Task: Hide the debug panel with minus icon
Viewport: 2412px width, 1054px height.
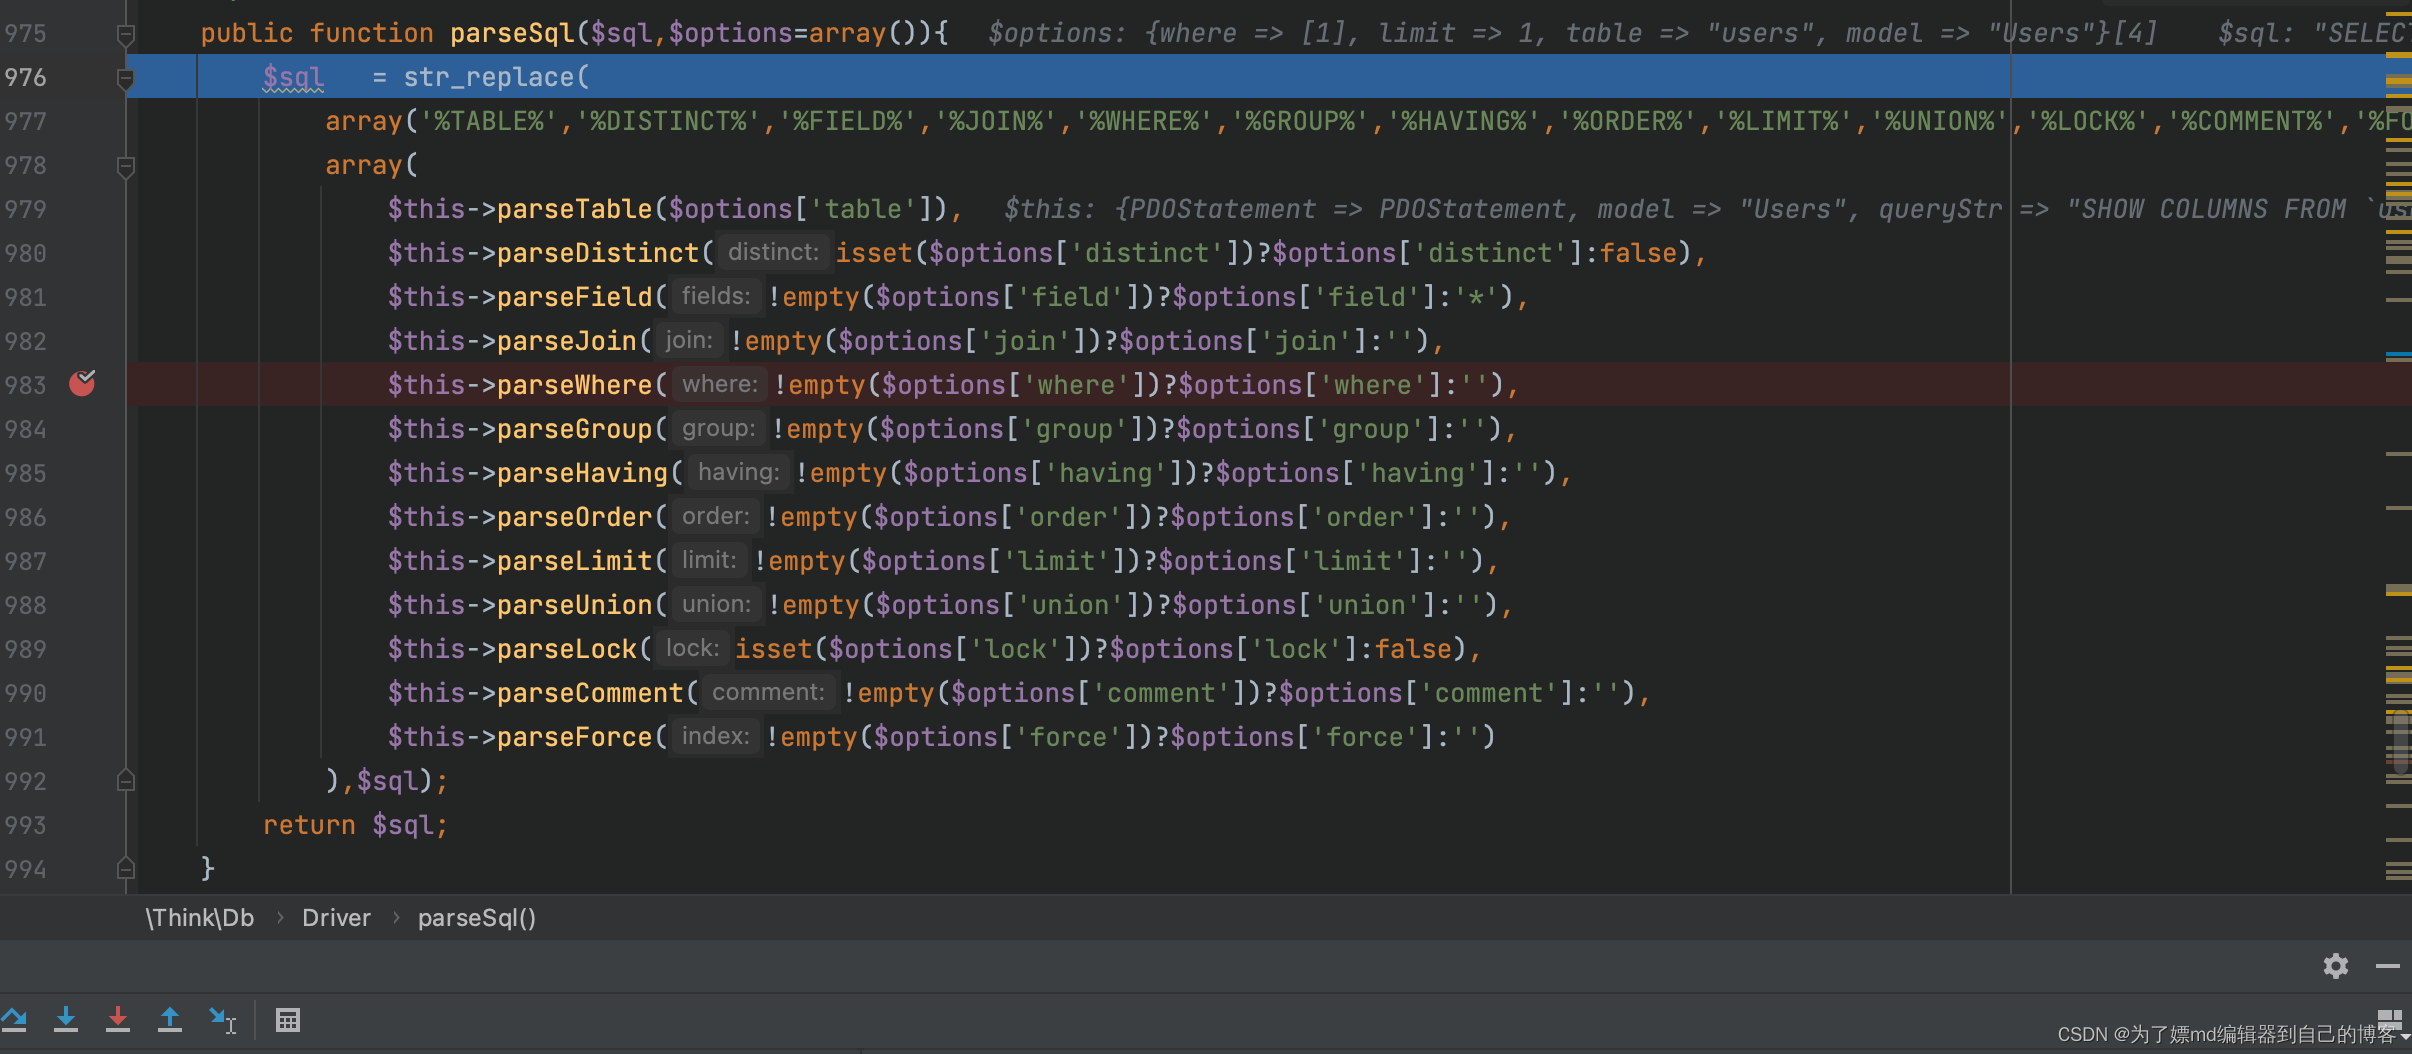Action: tap(2388, 966)
